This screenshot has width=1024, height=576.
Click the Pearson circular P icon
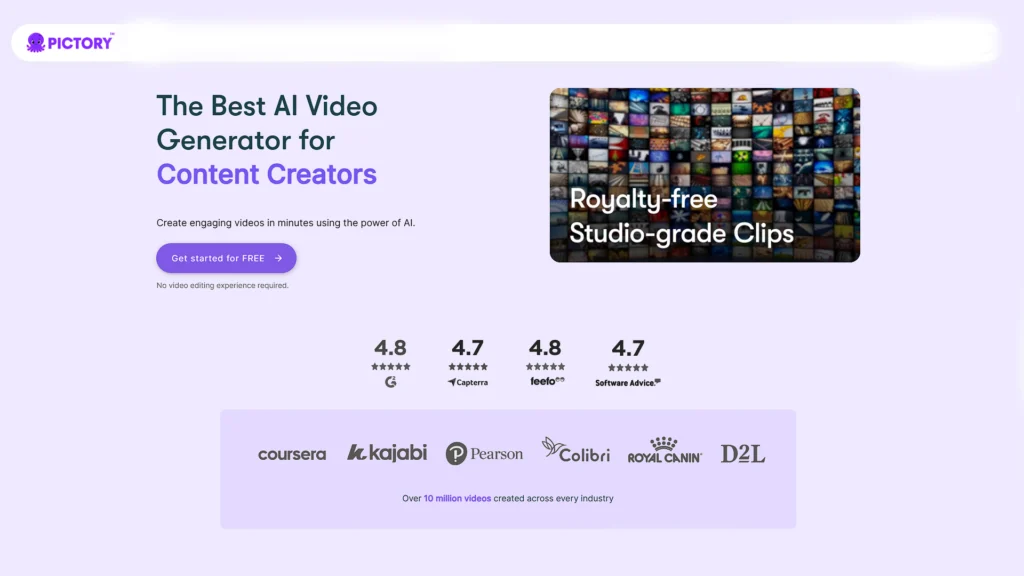(455, 453)
